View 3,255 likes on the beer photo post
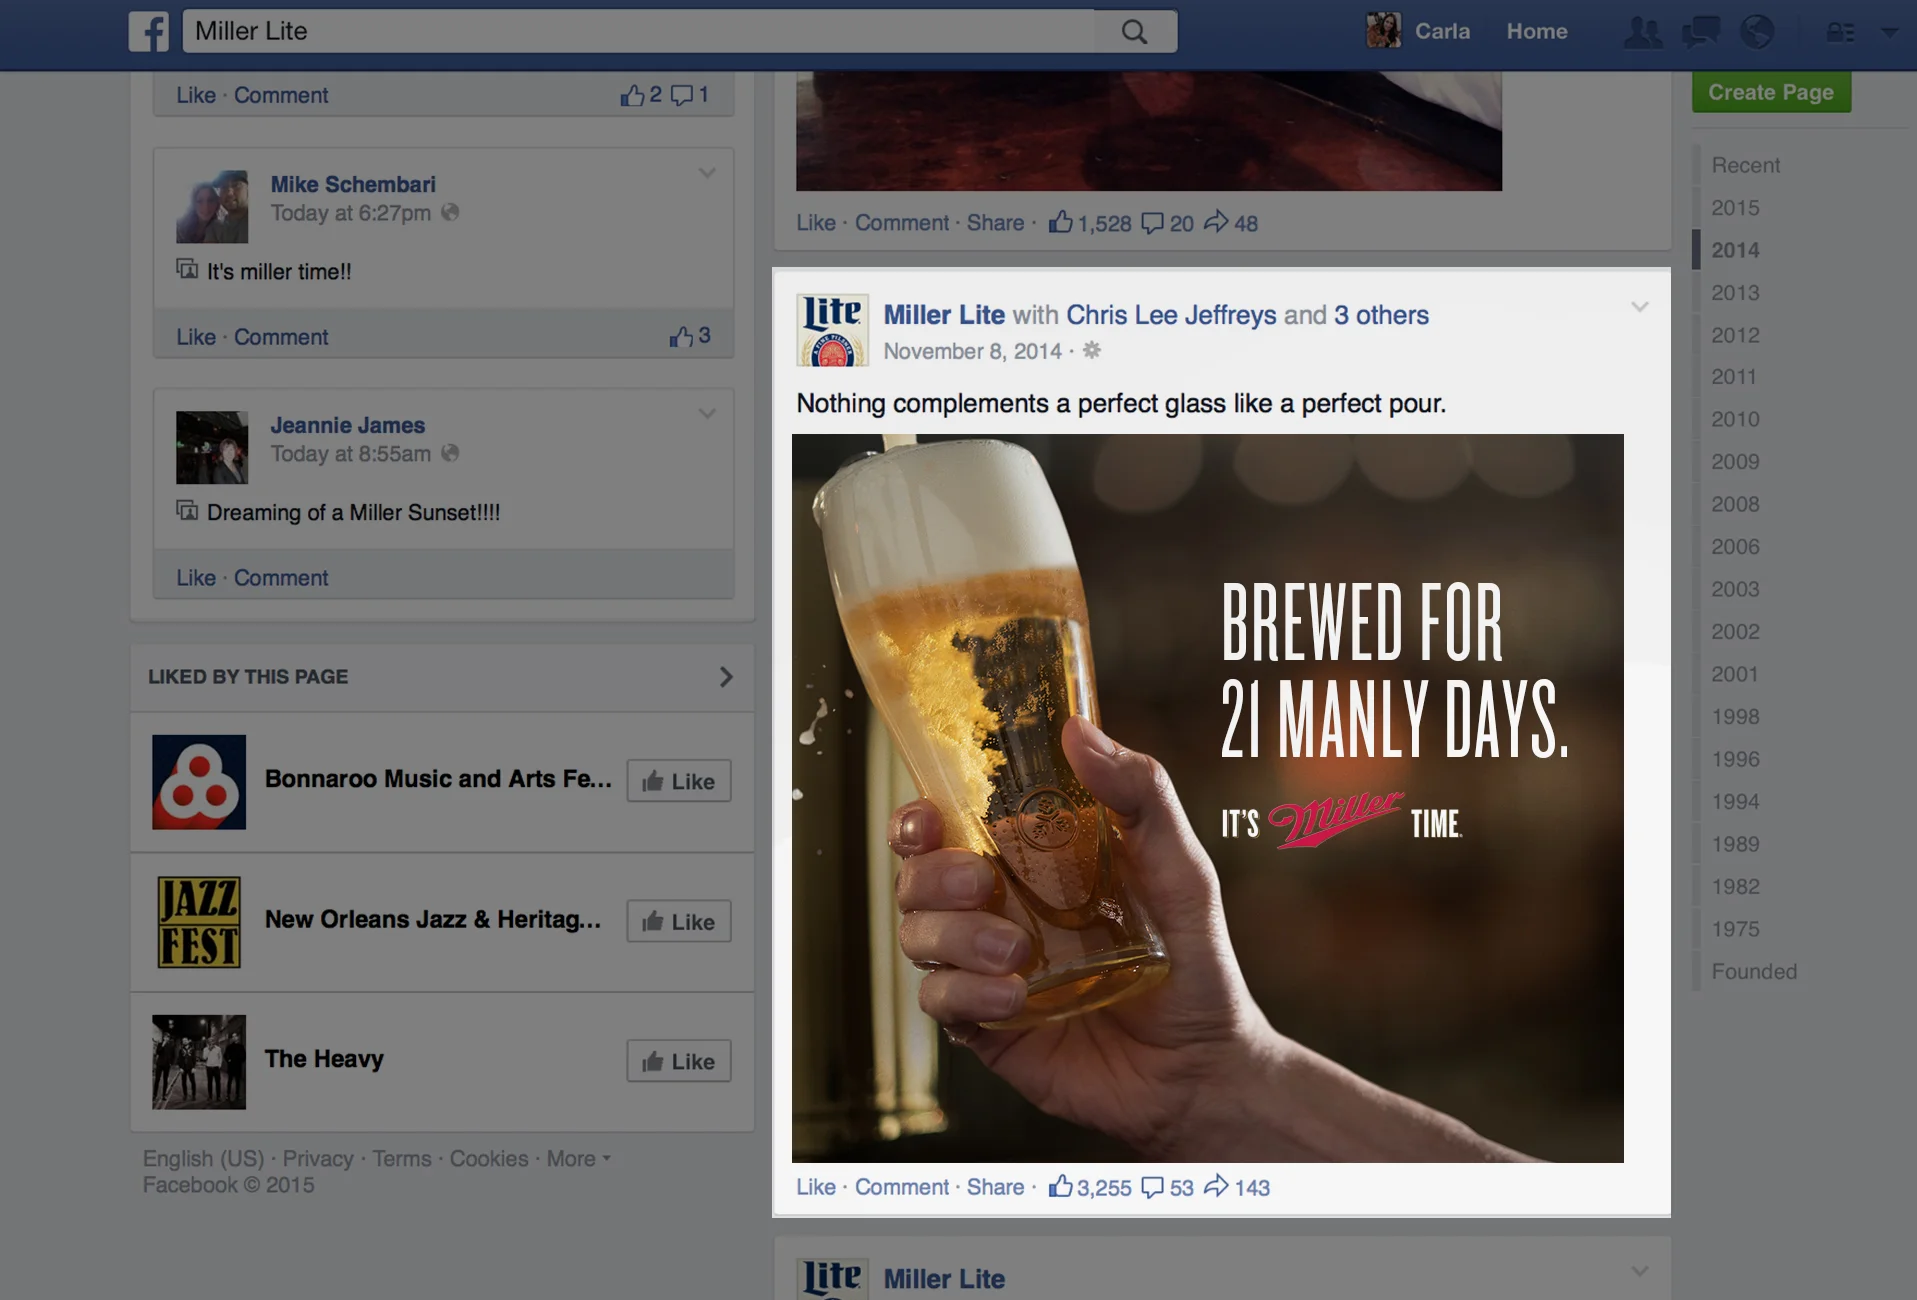Screen dimensions: 1917x1300 pyautogui.click(x=1090, y=1187)
